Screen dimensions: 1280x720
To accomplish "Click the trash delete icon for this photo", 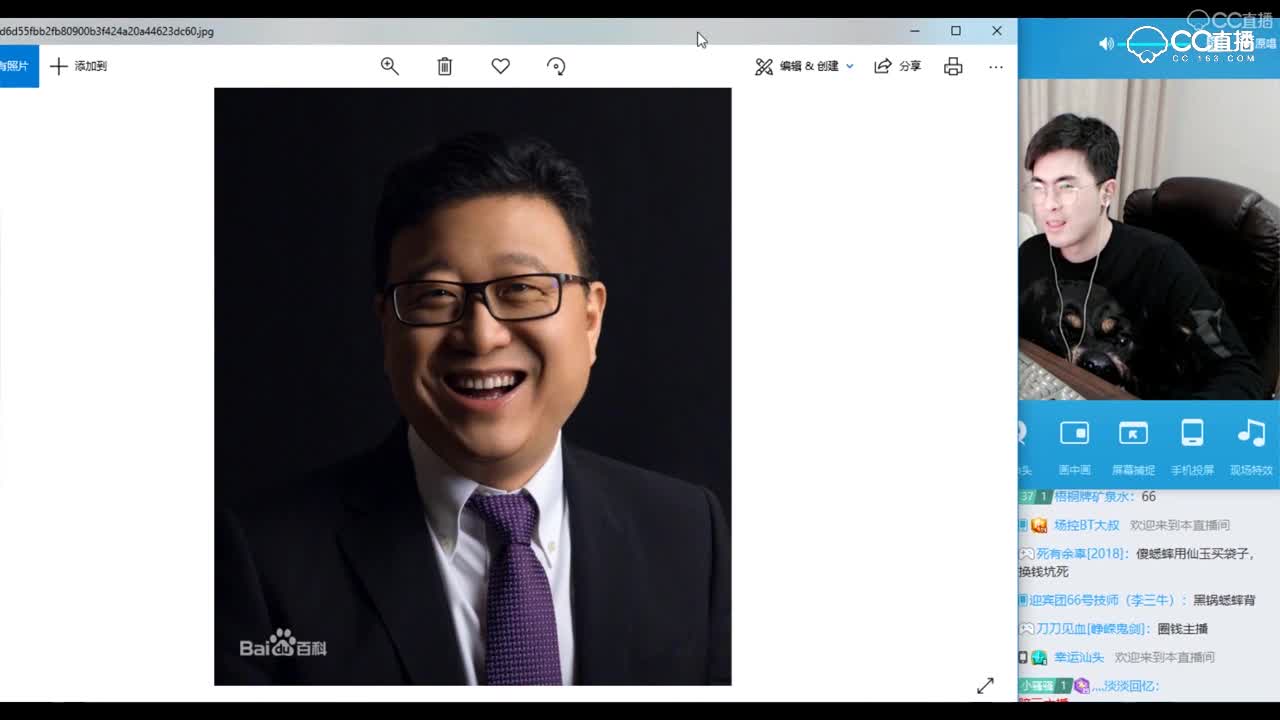I will (444, 66).
